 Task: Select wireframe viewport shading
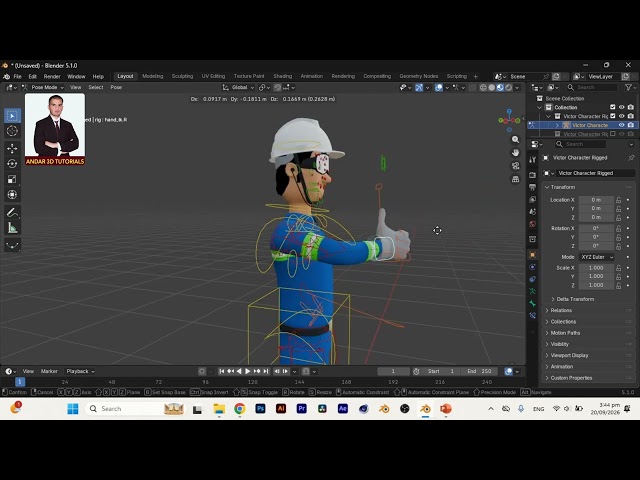tap(483, 87)
